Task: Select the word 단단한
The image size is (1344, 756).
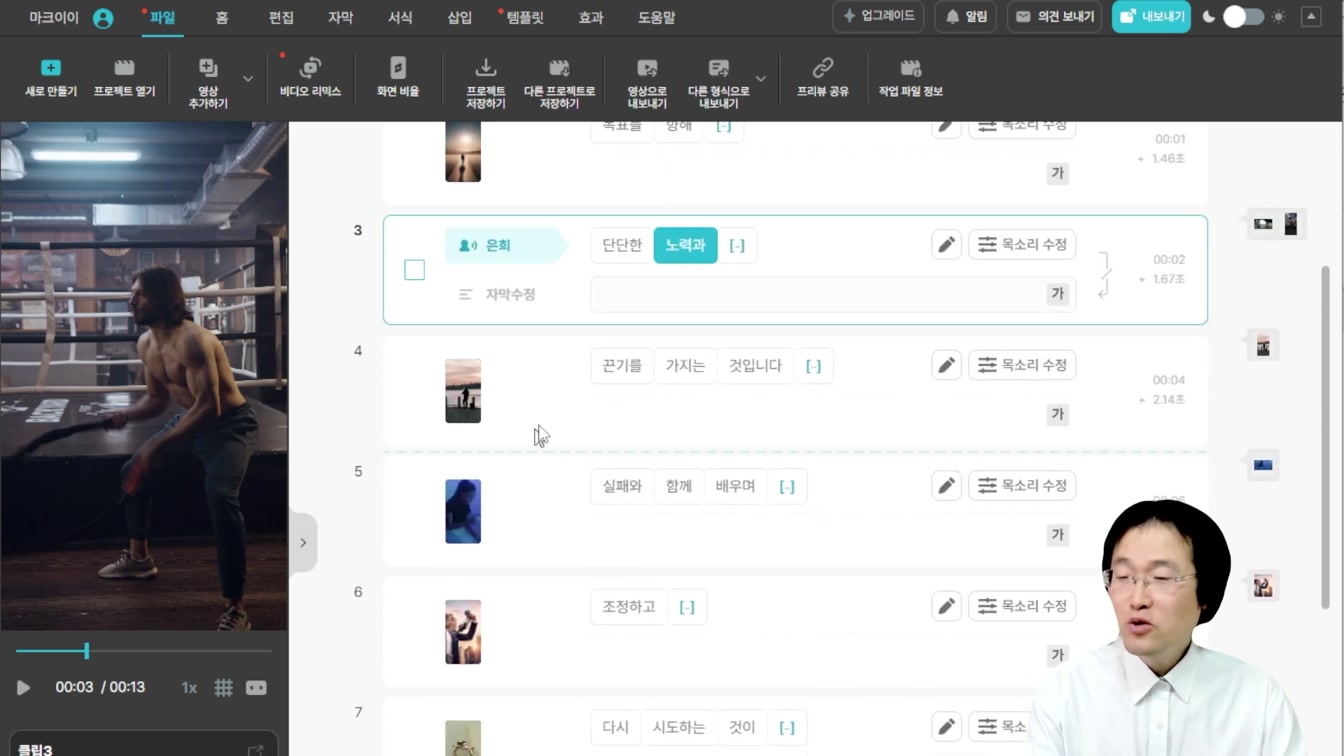Action: tap(622, 245)
